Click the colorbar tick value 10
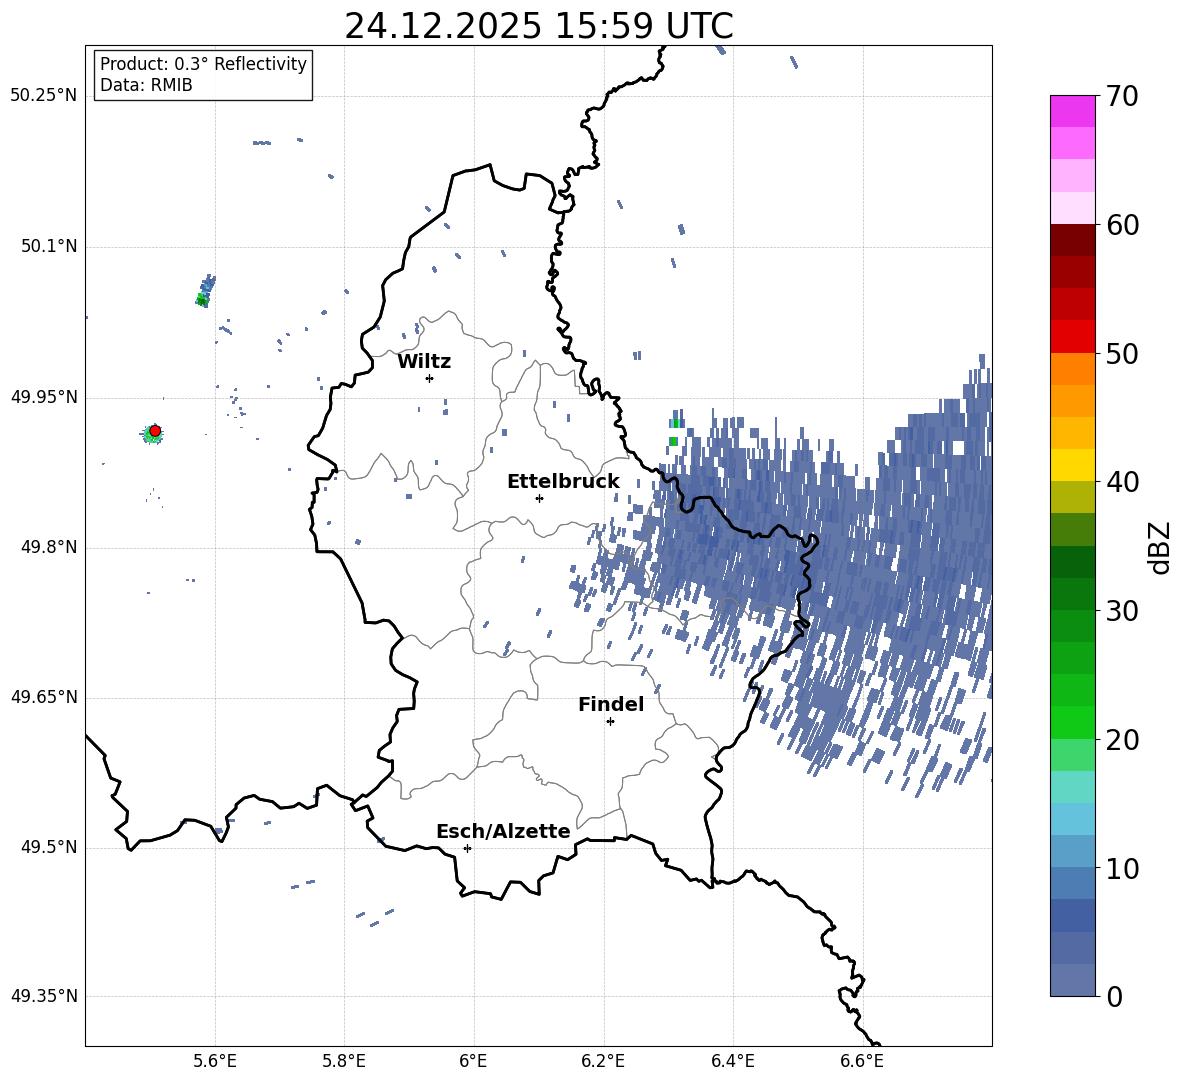This screenshot has width=1184, height=1081. coord(1122,868)
